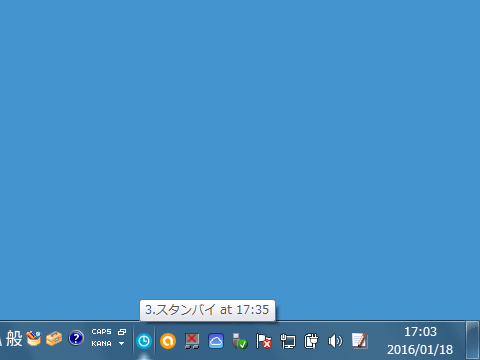Click the wired network connection tray icon
The image size is (480, 360).
point(287,341)
